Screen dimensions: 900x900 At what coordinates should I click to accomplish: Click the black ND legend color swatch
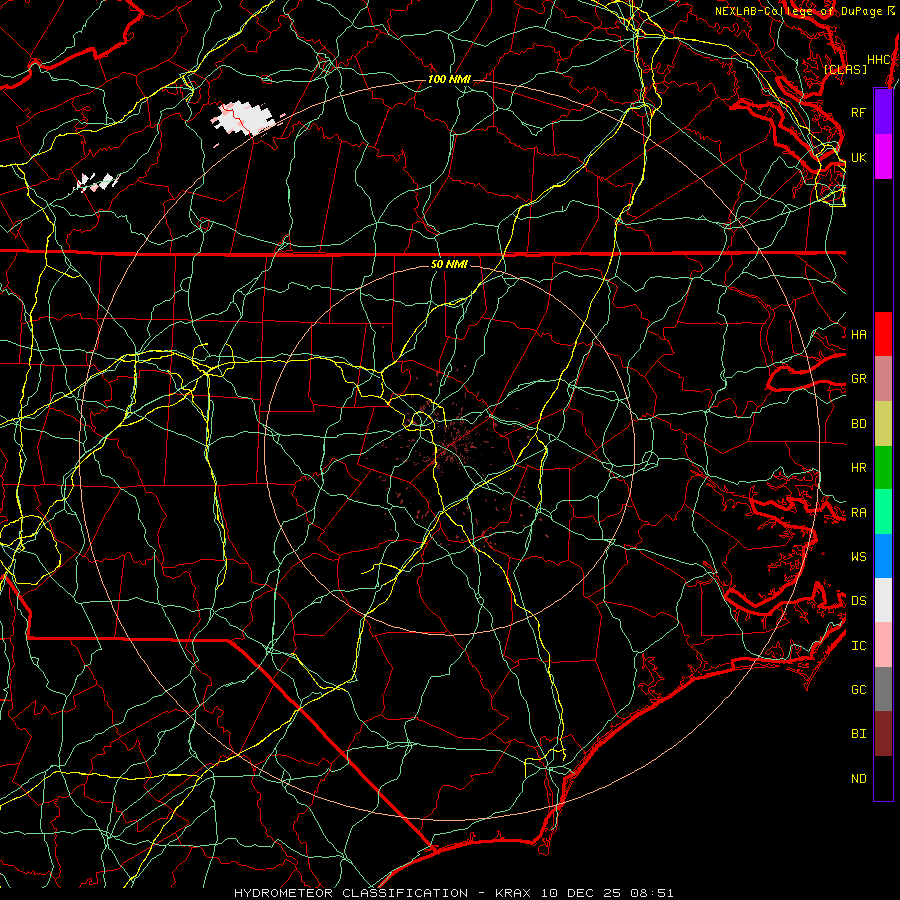(x=883, y=778)
